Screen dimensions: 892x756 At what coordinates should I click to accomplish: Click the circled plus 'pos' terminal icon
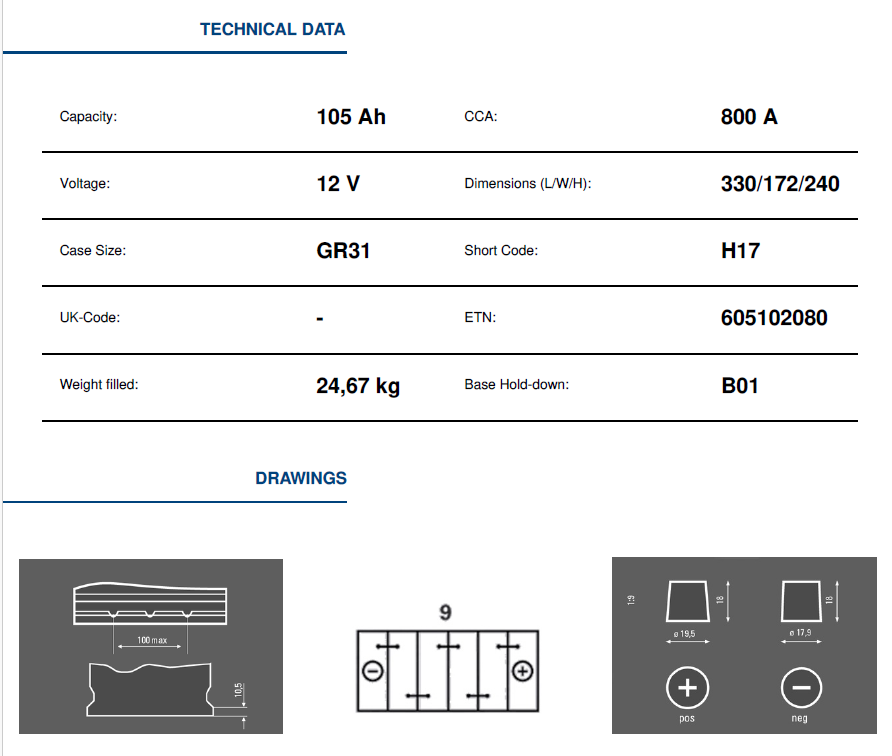(687, 687)
